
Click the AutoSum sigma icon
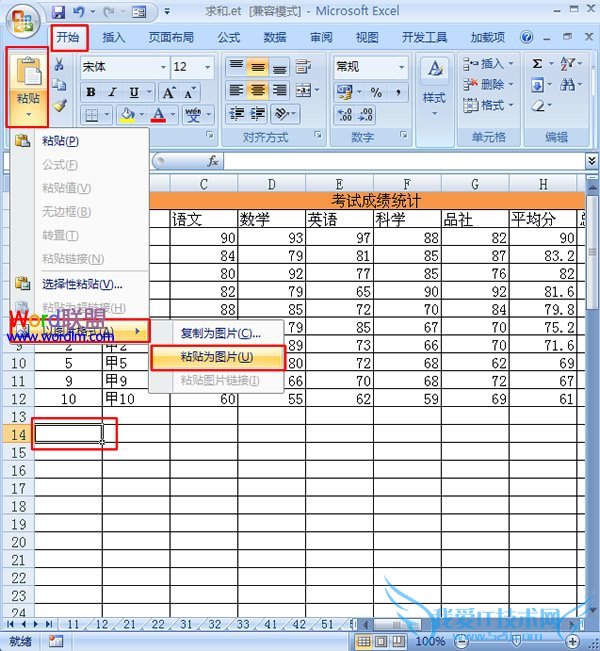click(x=537, y=64)
